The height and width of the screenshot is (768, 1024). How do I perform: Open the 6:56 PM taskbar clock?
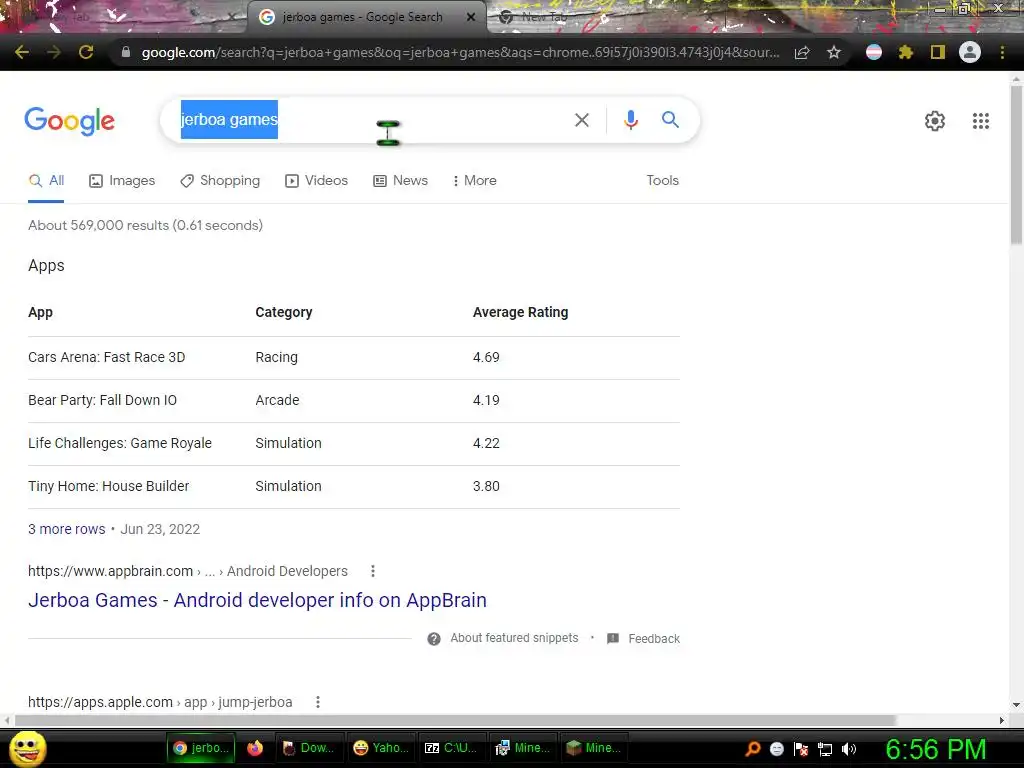tap(936, 749)
